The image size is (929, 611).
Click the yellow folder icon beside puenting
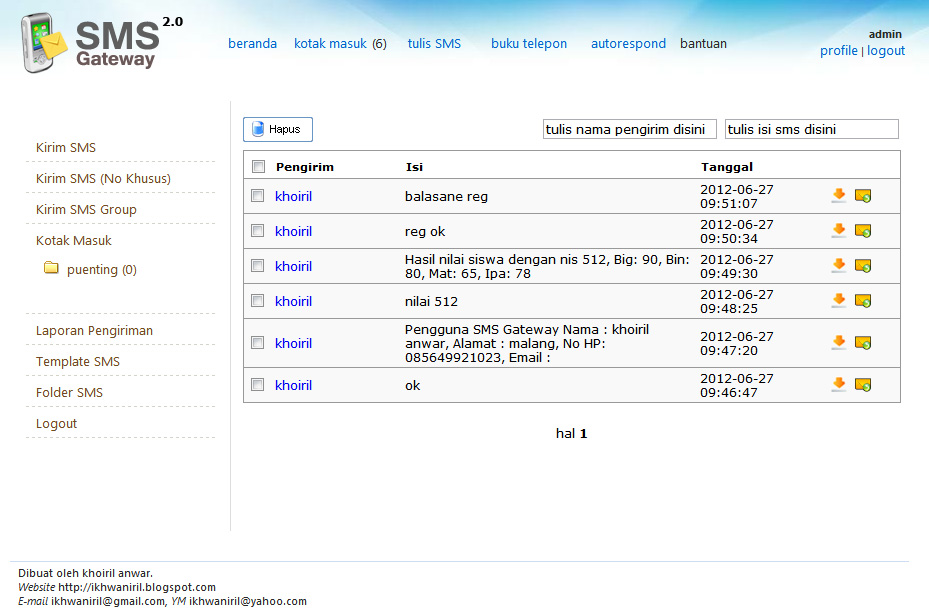(51, 269)
